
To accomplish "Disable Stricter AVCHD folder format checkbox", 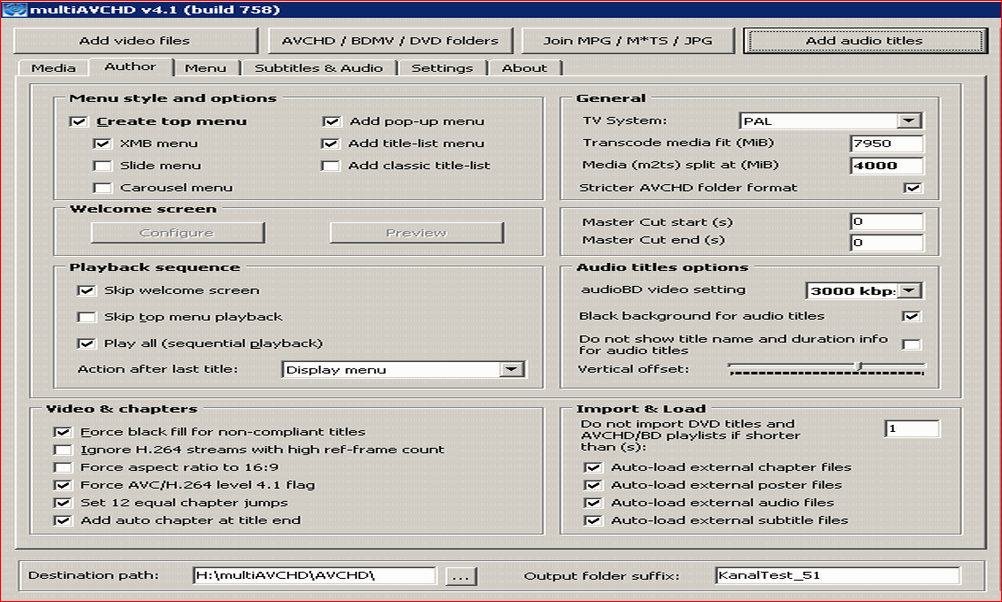I will coord(911,188).
